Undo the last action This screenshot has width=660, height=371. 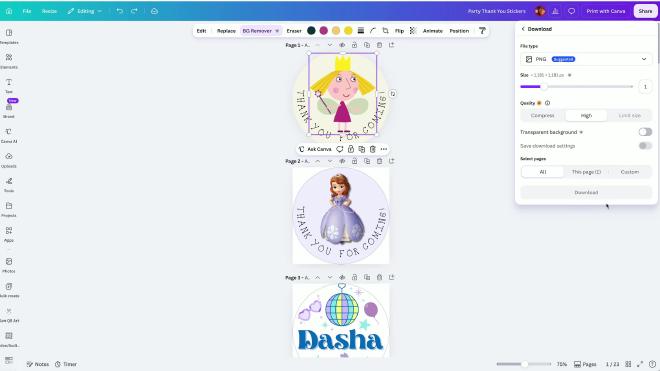tap(120, 11)
